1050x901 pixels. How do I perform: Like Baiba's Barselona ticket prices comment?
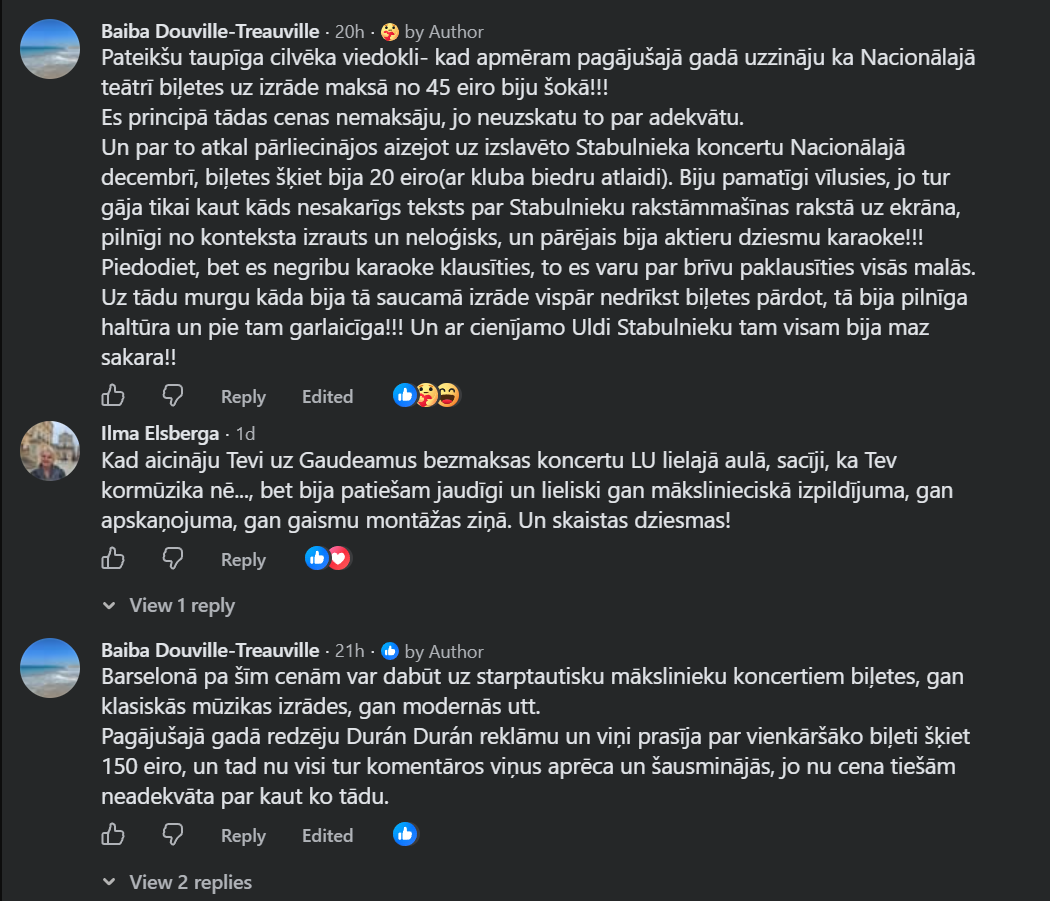click(x=112, y=834)
